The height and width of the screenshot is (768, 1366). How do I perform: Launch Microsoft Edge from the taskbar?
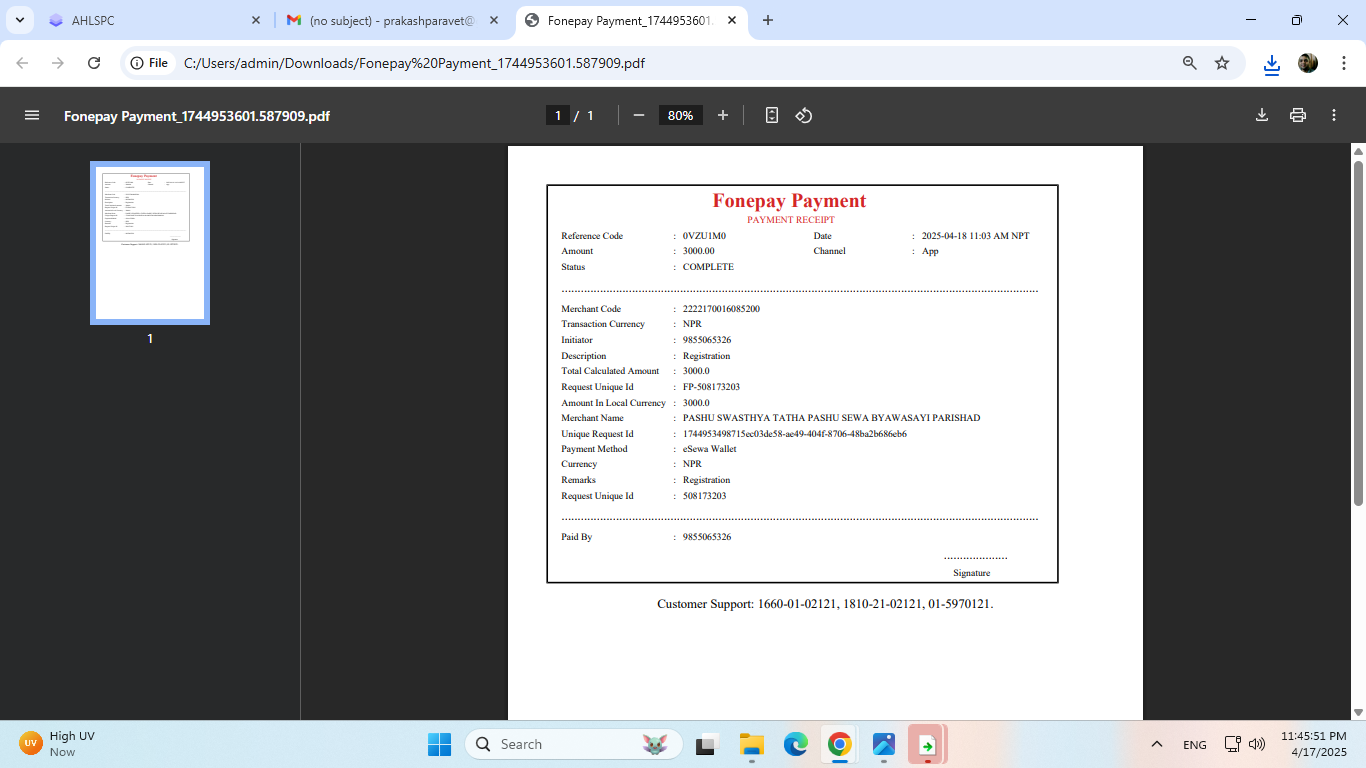(x=795, y=744)
